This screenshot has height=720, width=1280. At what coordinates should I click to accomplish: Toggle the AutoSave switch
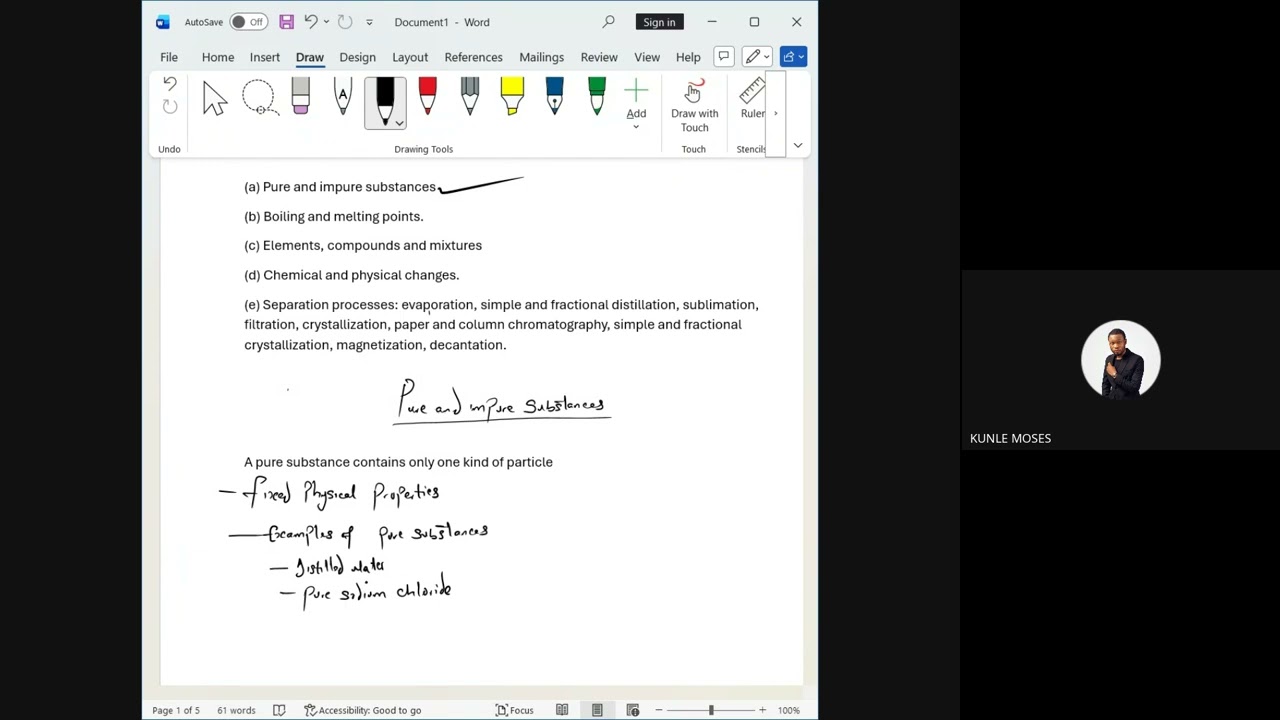coord(248,22)
